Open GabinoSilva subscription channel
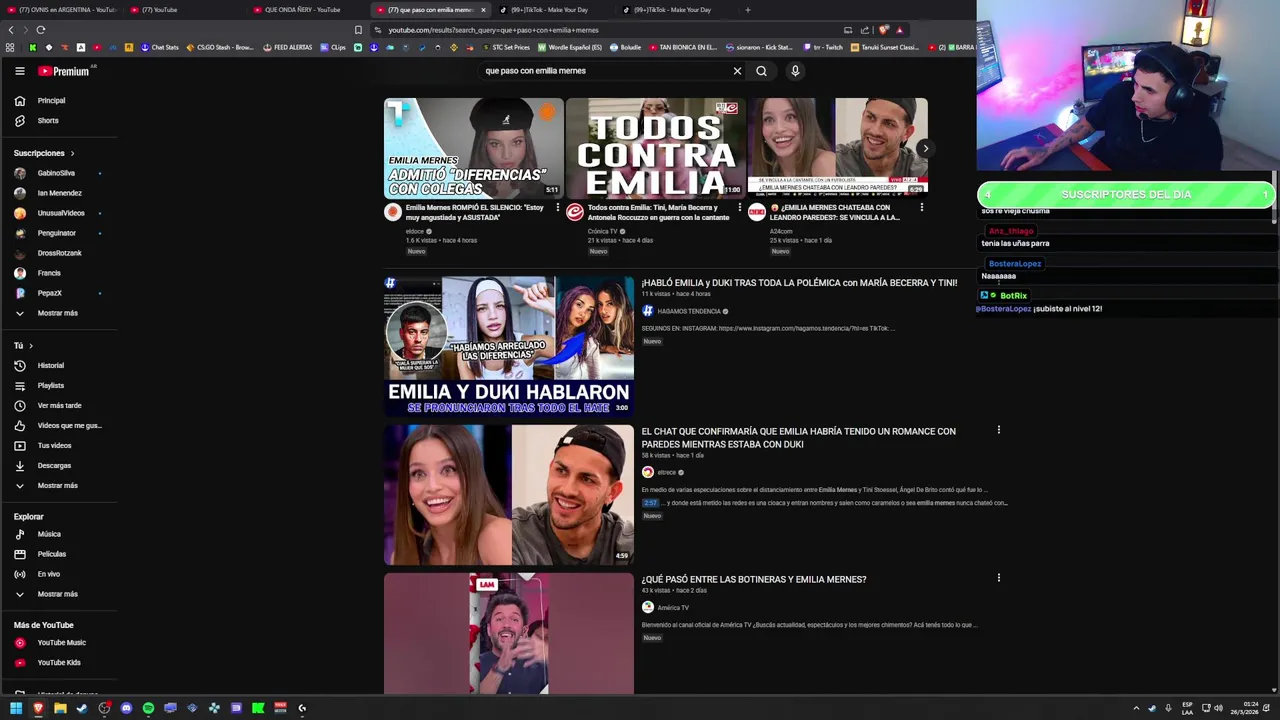 point(58,173)
